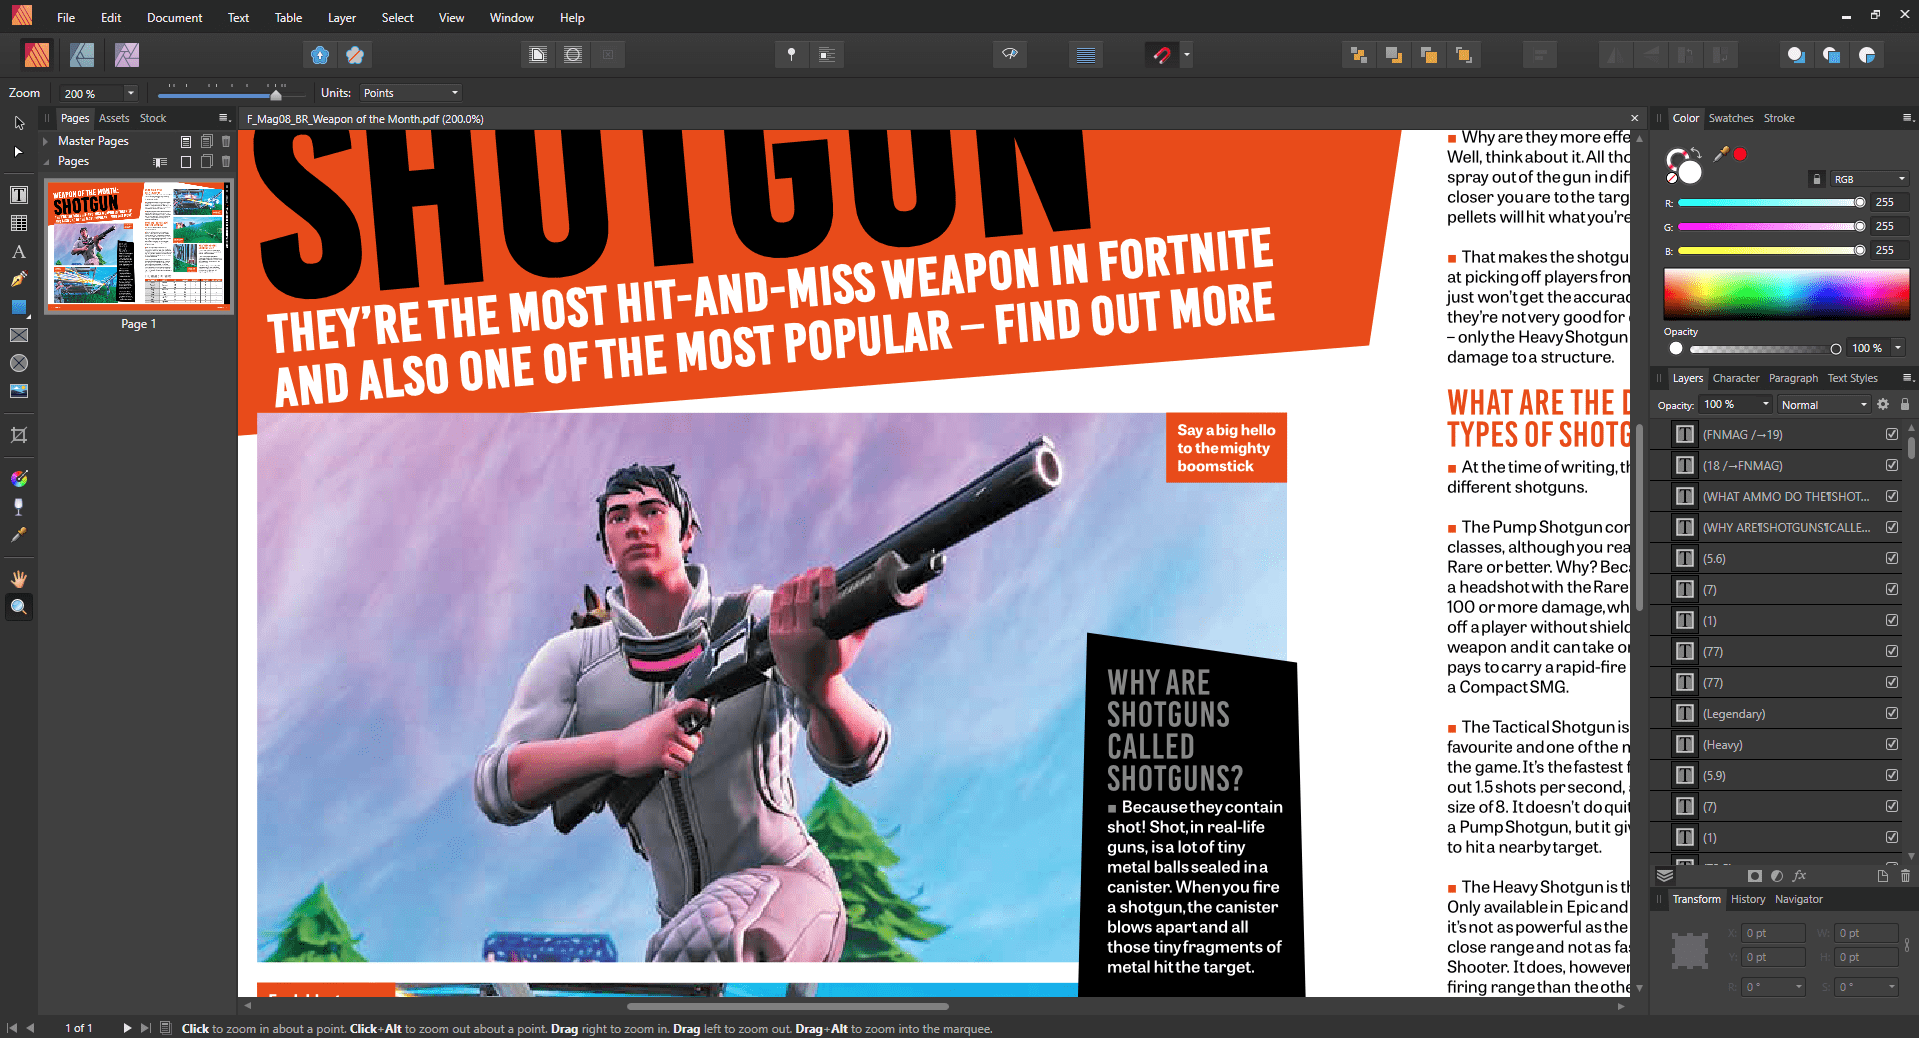Toggle visibility of the (5.9) layer
Viewport: 1919px width, 1038px height.
pos(1892,775)
